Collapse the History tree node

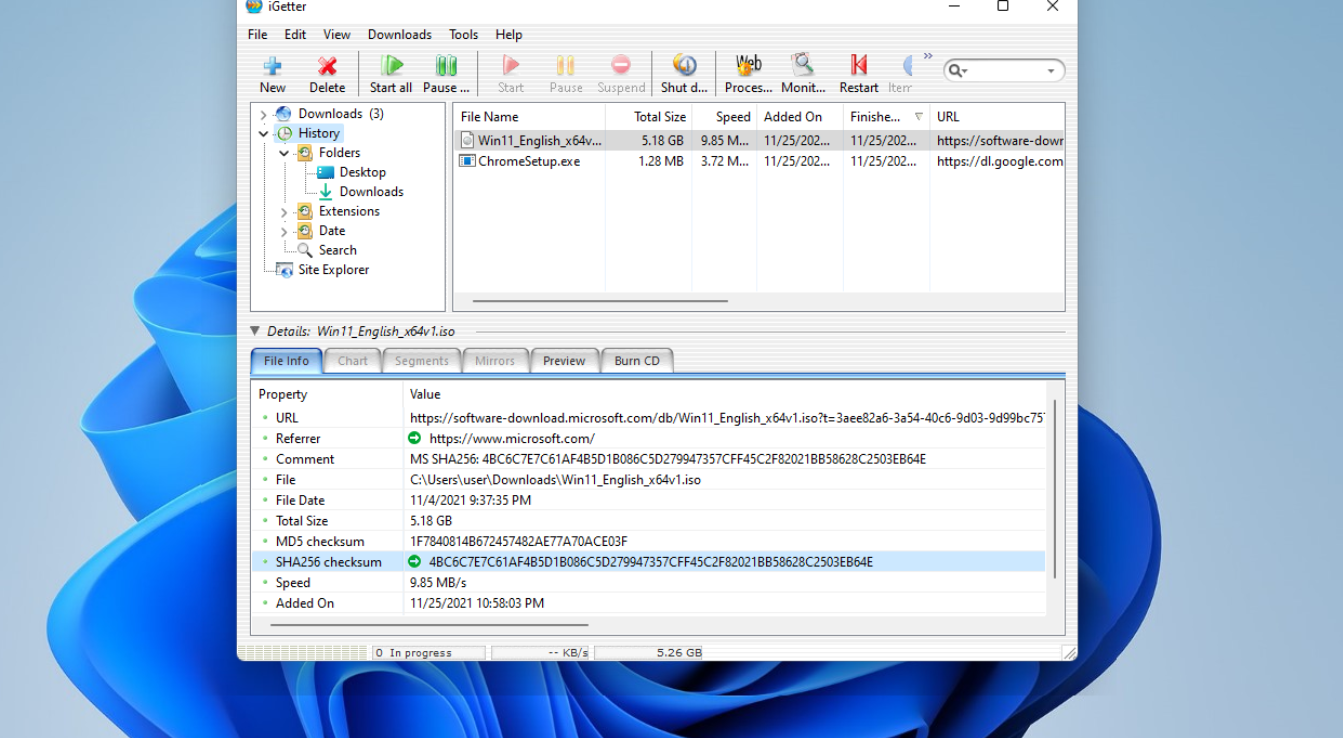pos(264,133)
